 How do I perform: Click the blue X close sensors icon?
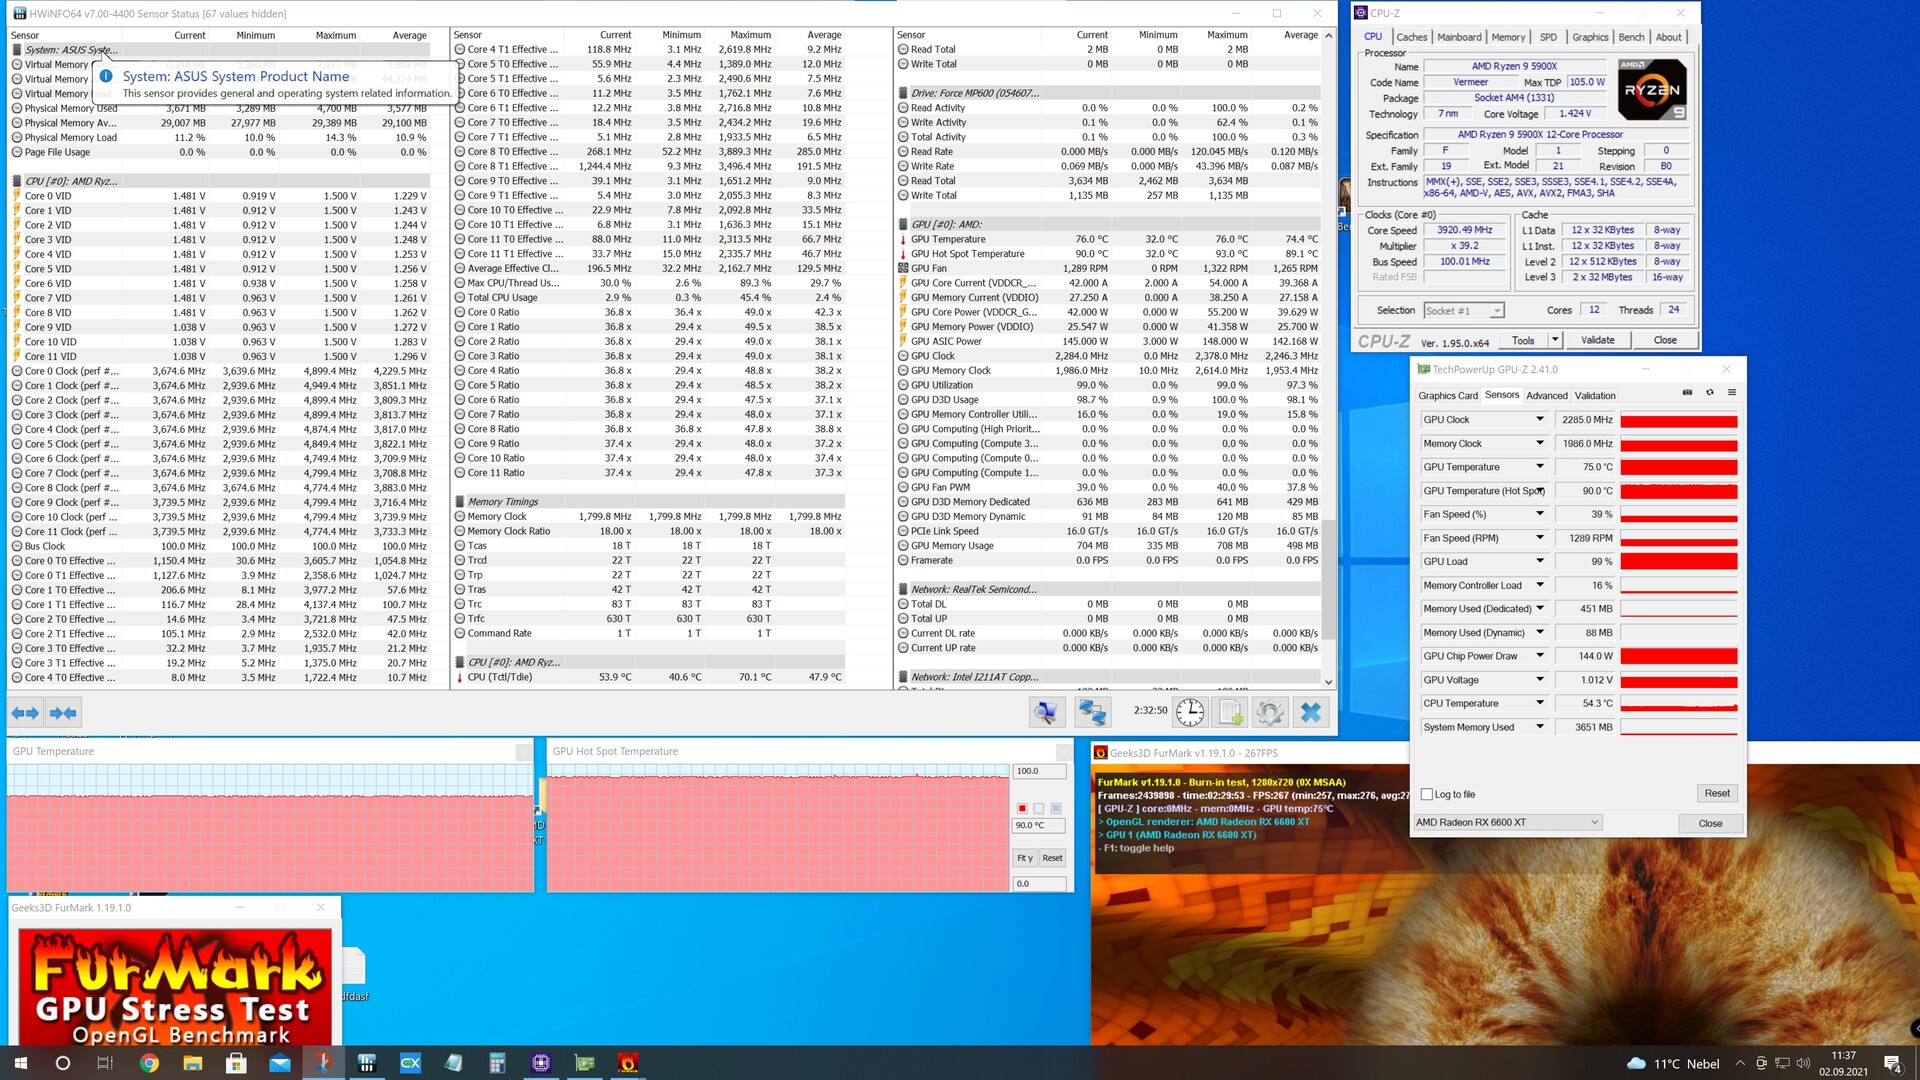coord(1310,713)
